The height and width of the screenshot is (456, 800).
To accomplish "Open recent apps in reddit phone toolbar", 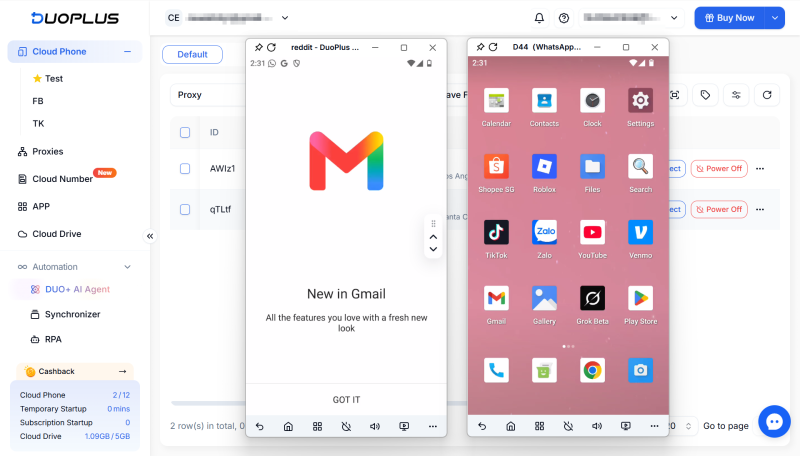I will (317, 426).
